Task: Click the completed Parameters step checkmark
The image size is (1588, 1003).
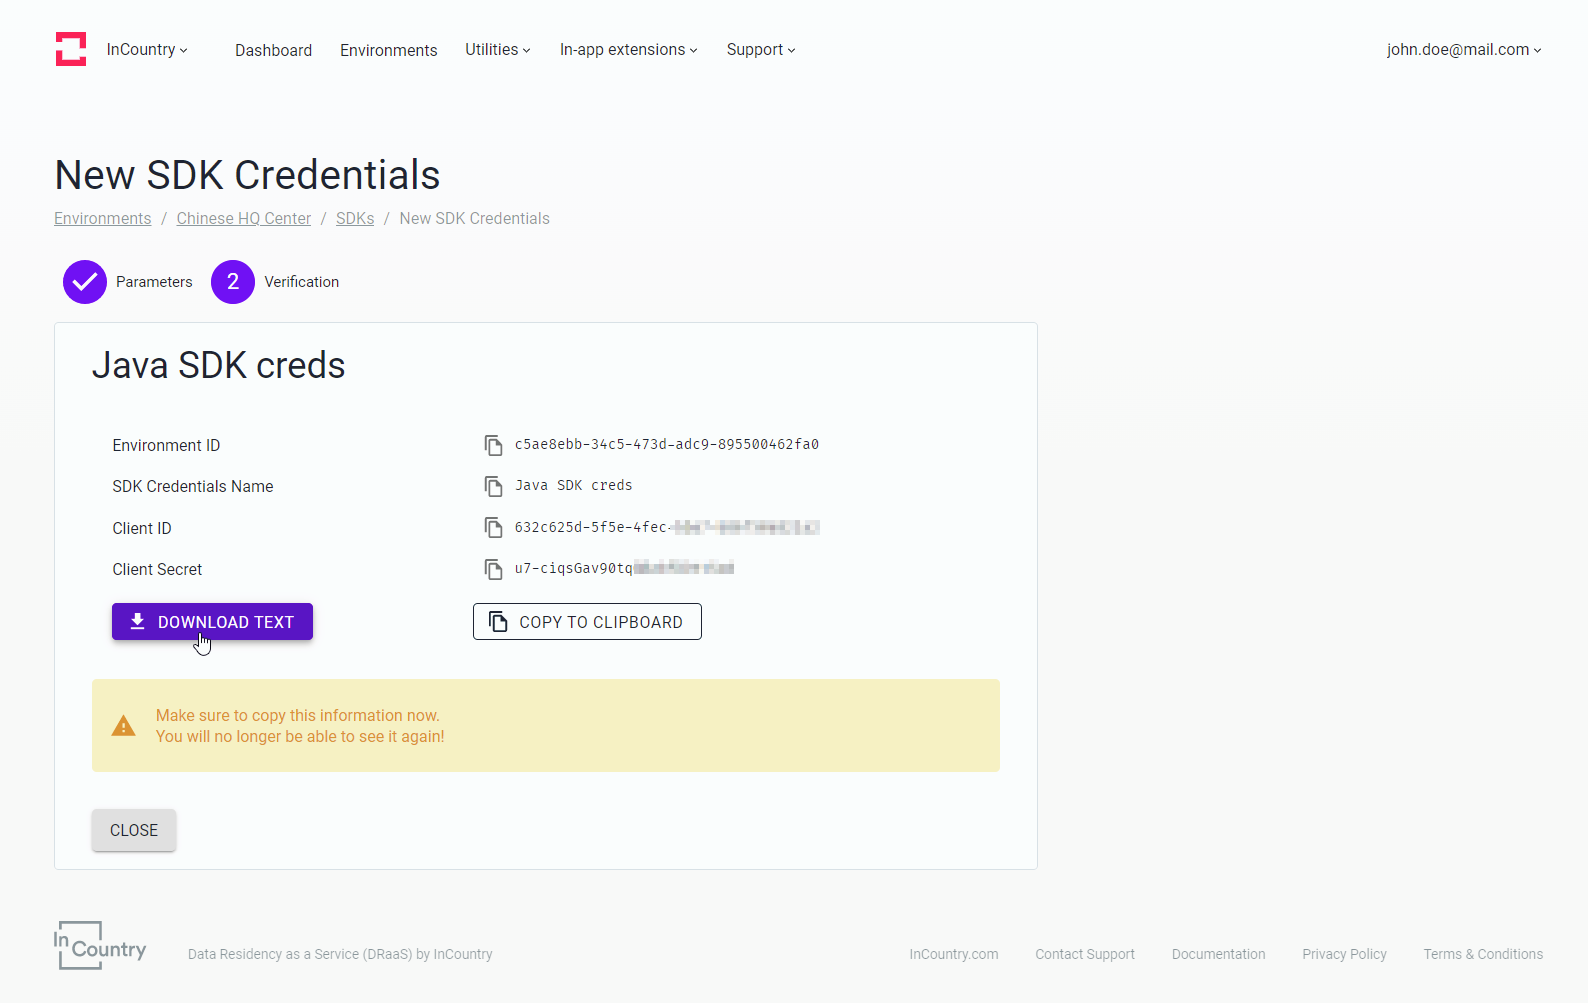Action: [85, 282]
